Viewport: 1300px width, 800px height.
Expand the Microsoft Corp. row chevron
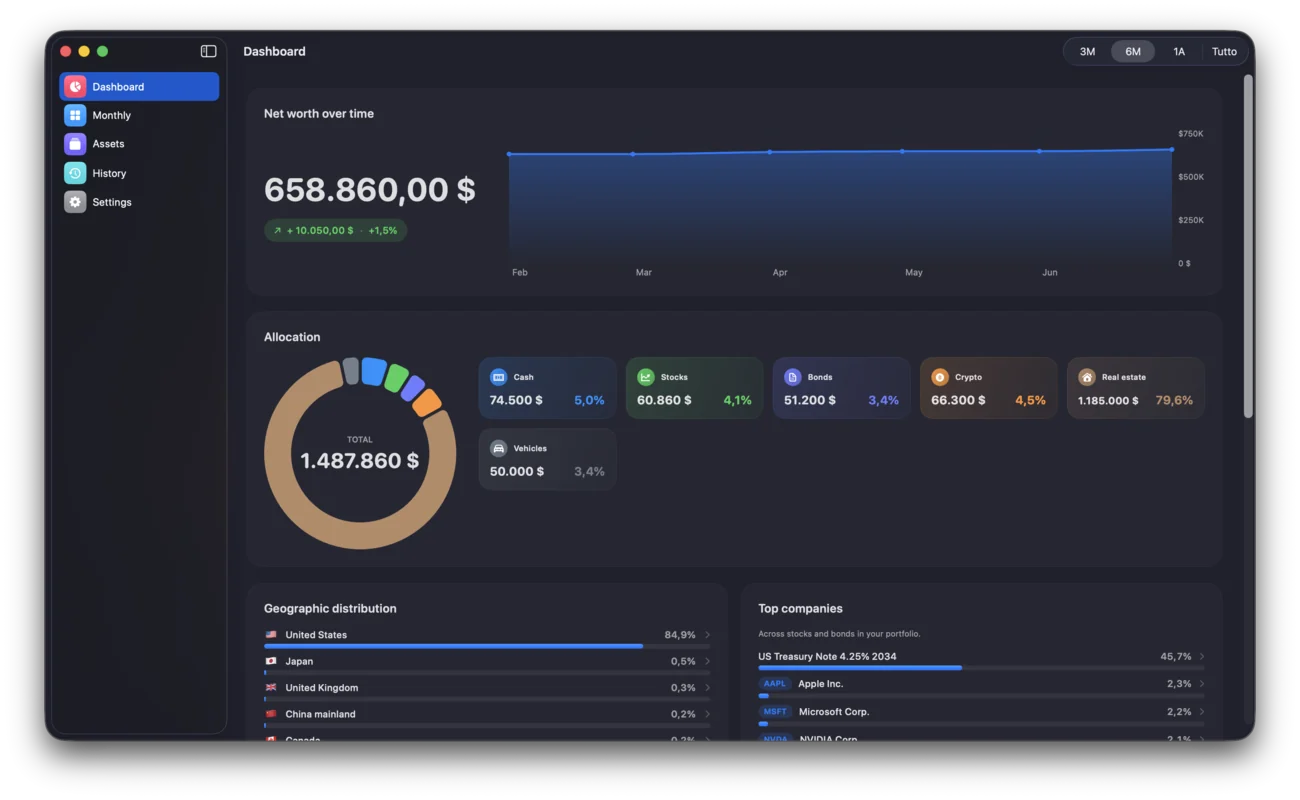pyautogui.click(x=1201, y=712)
